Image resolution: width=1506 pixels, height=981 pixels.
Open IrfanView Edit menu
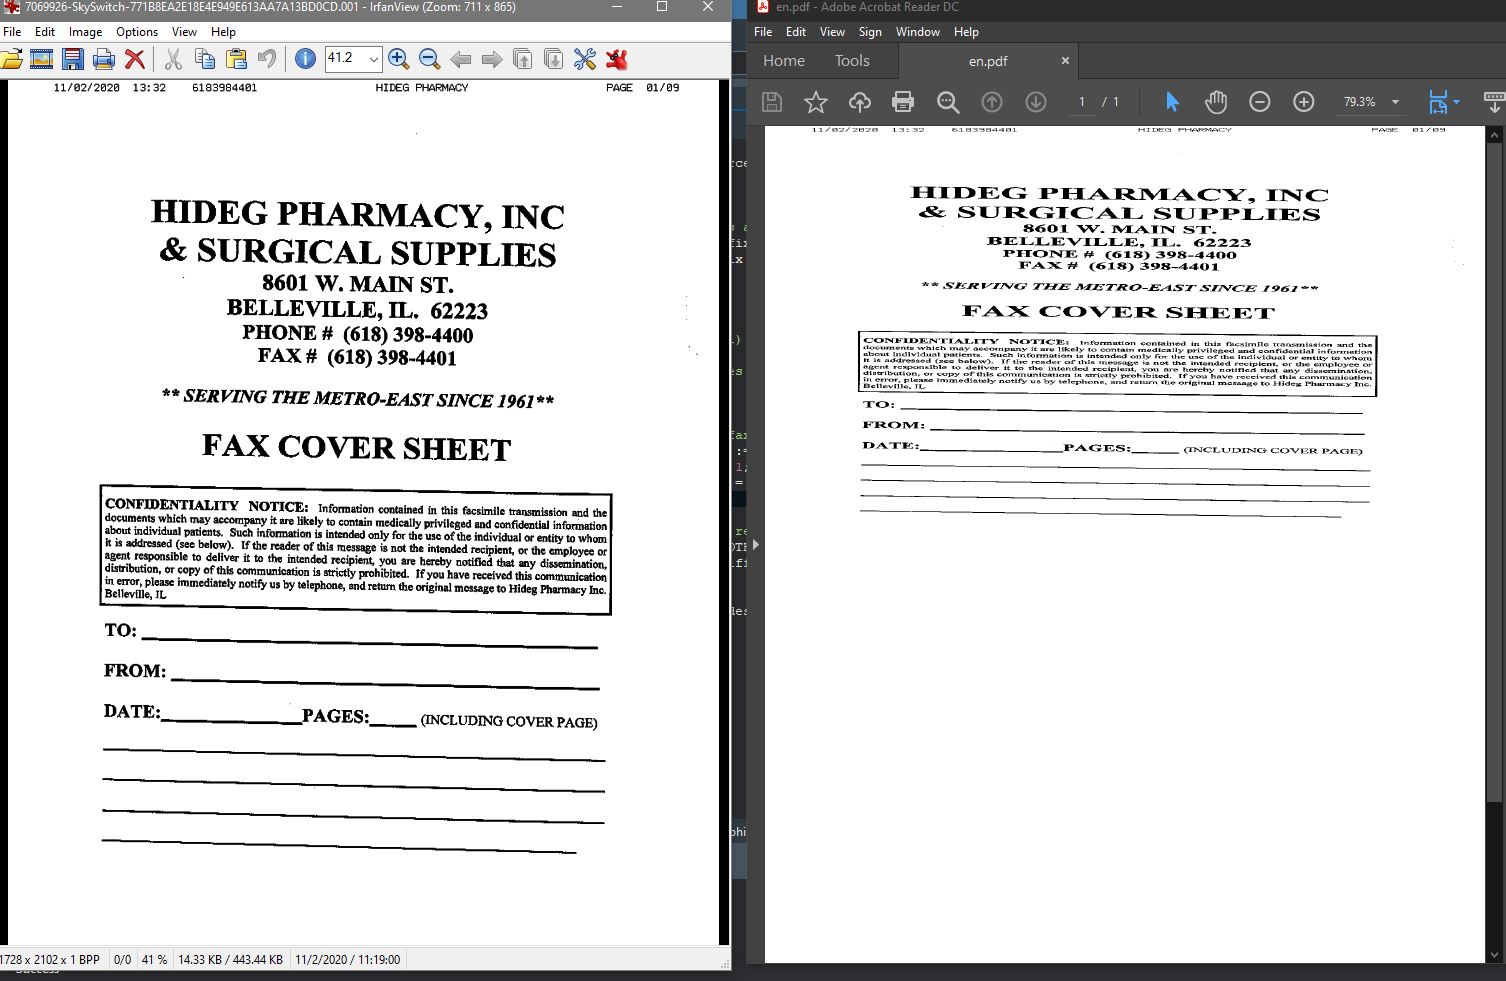(x=45, y=32)
